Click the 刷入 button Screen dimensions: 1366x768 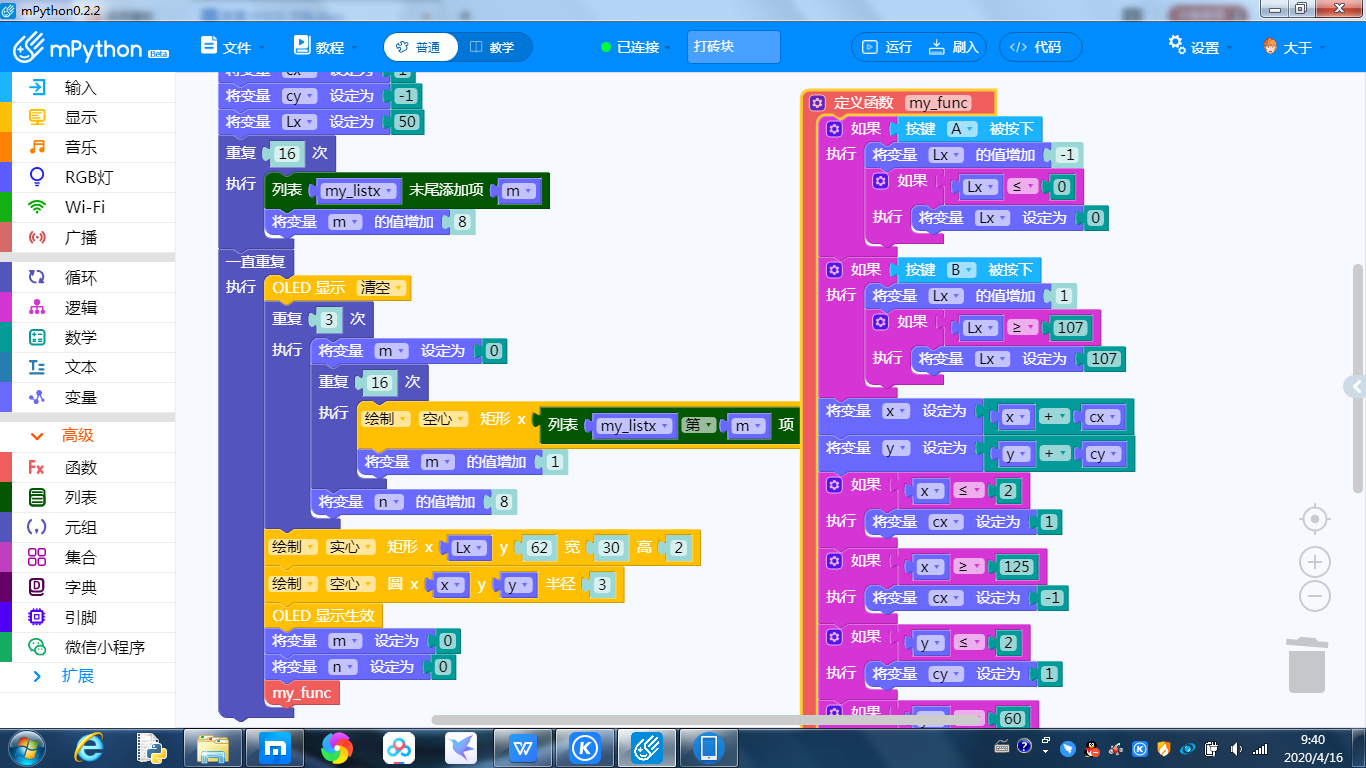coord(953,47)
